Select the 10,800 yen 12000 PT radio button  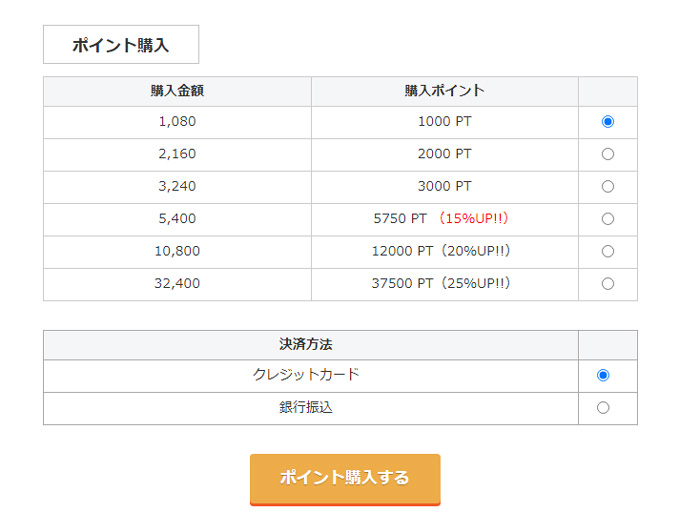[x=608, y=251]
